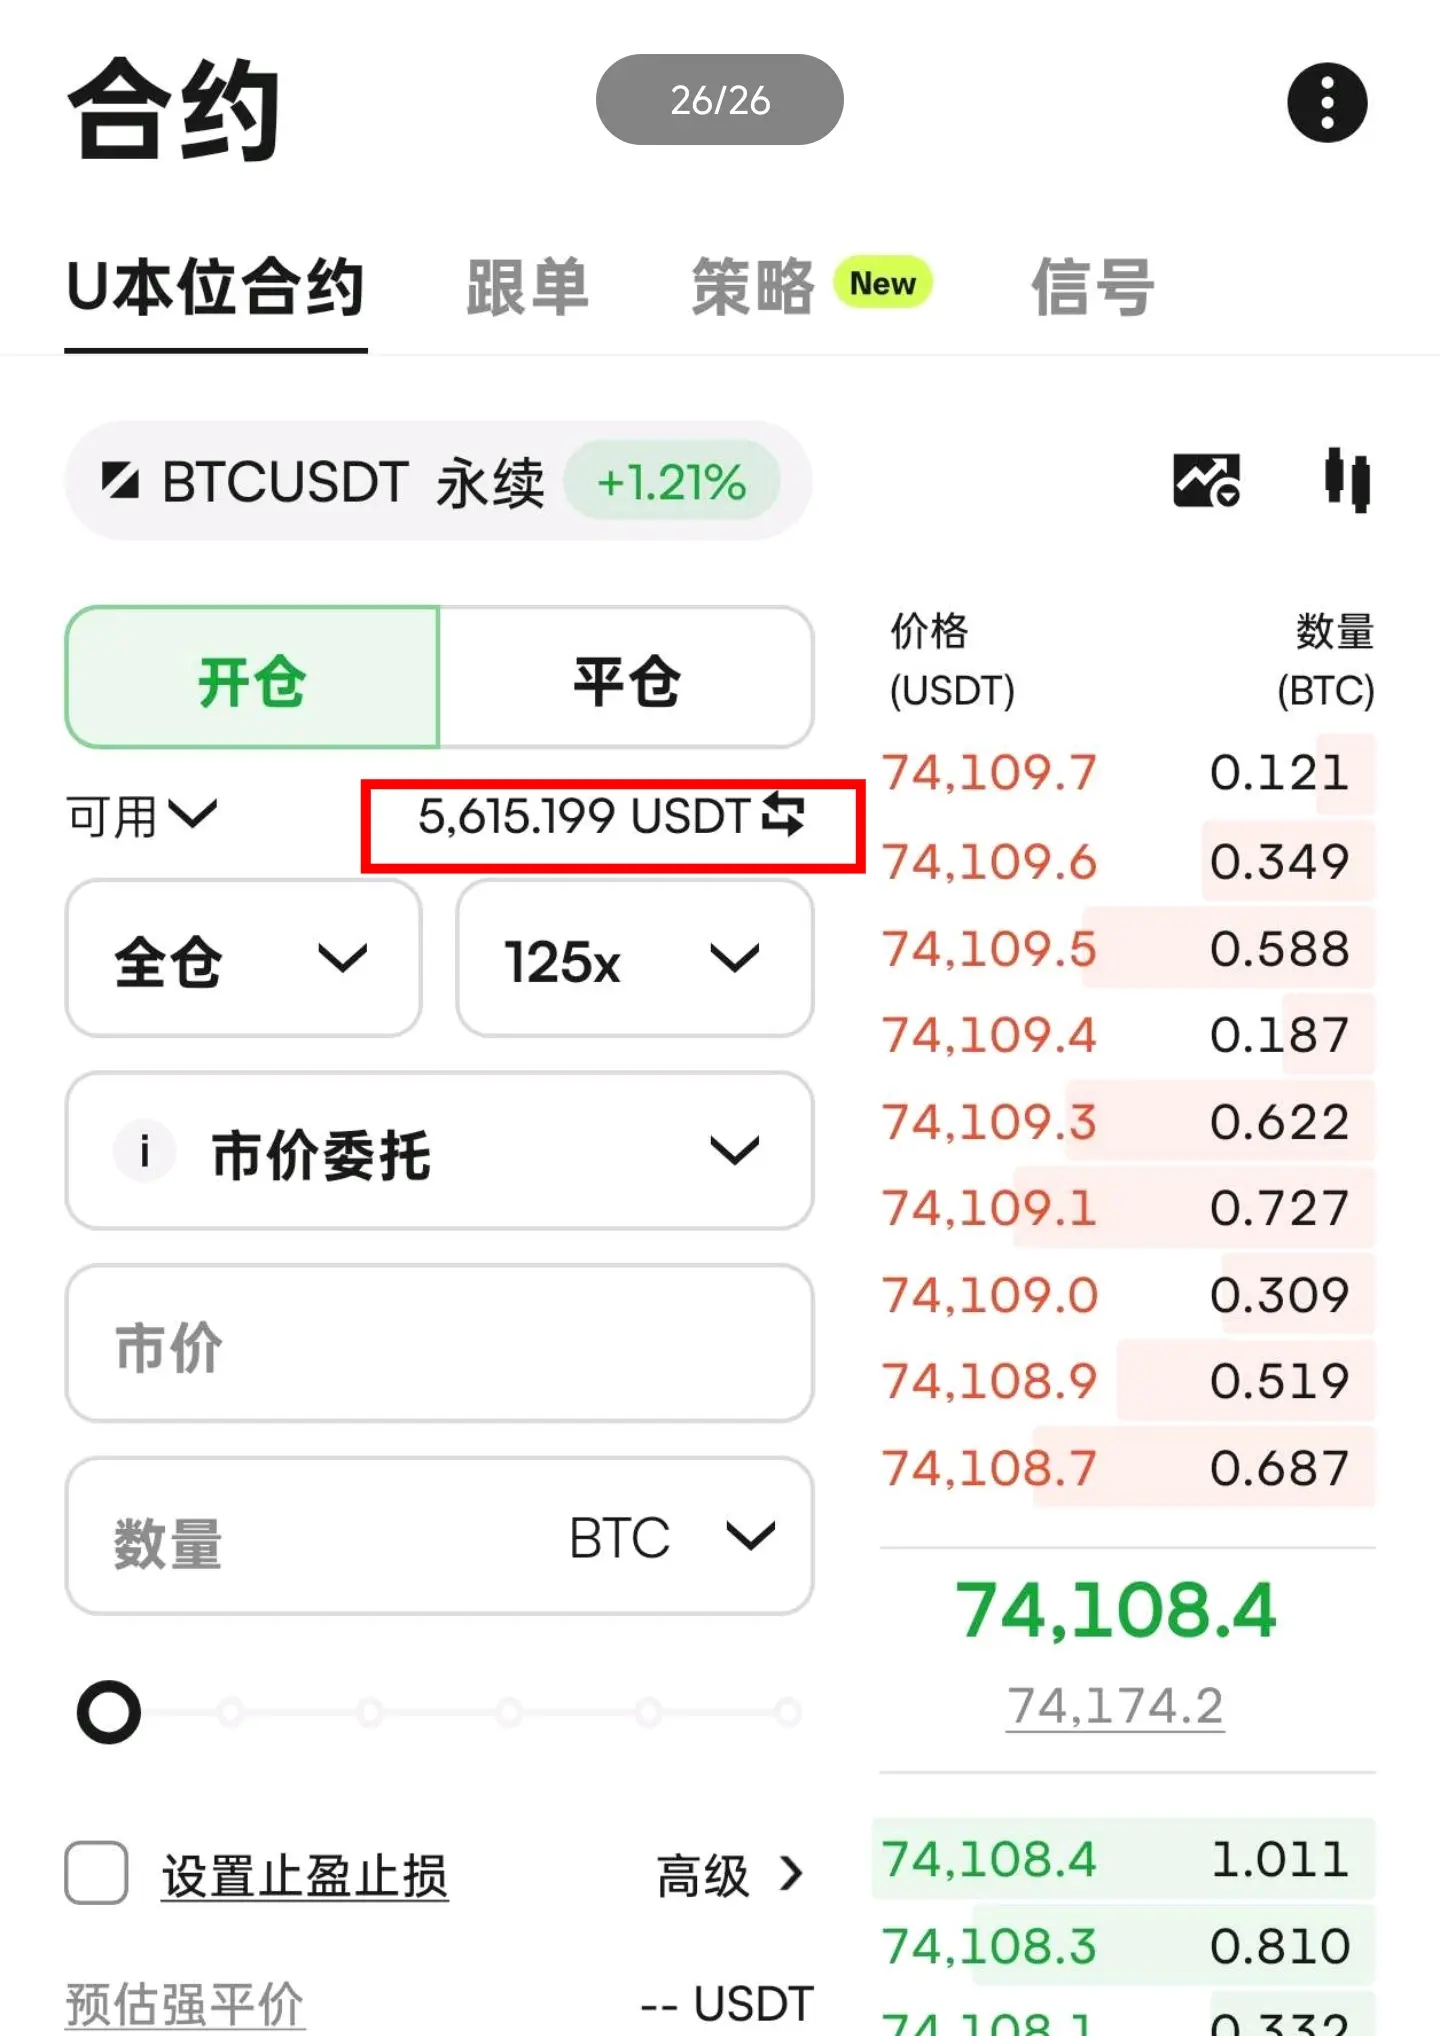This screenshot has width=1440, height=2036.
Task: Select ask price 74,108.7
Action: [x=989, y=1468]
